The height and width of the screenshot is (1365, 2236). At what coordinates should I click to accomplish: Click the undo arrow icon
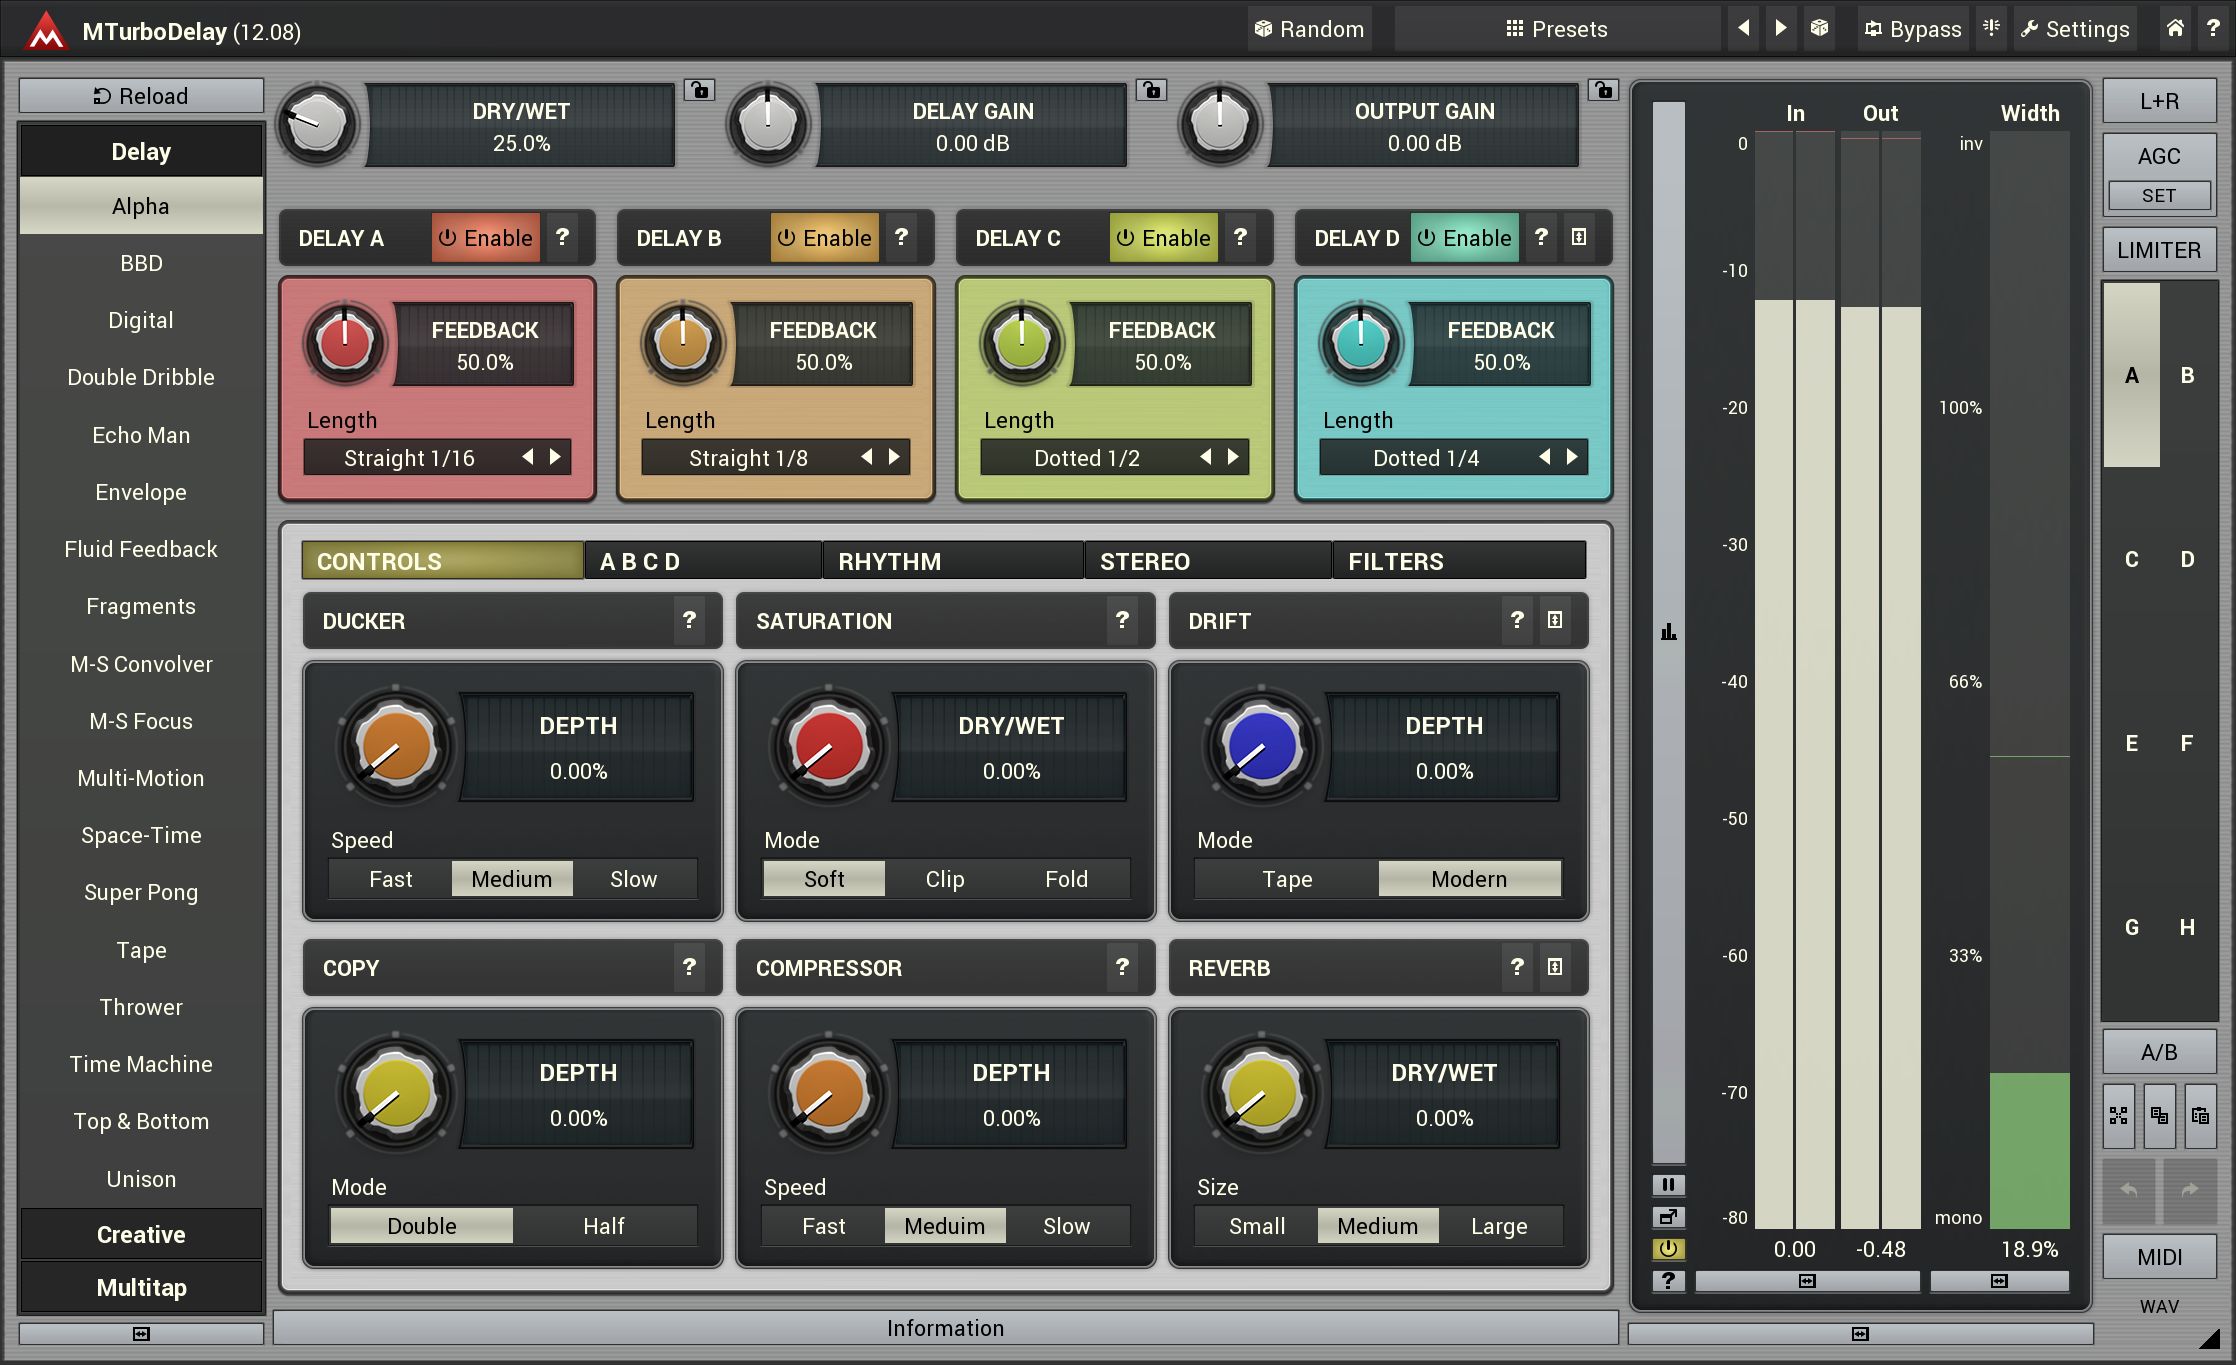pyautogui.click(x=2130, y=1190)
